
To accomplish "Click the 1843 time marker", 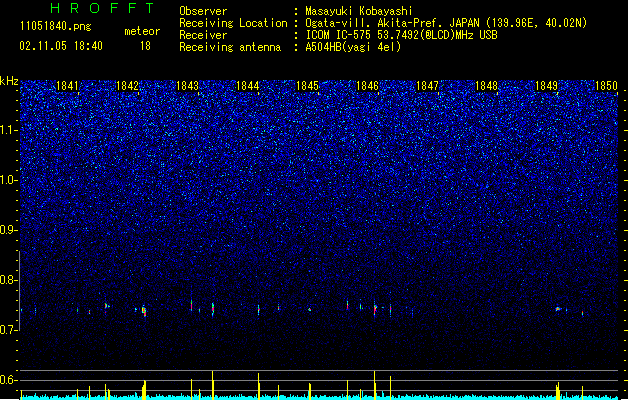I will 187,86.
